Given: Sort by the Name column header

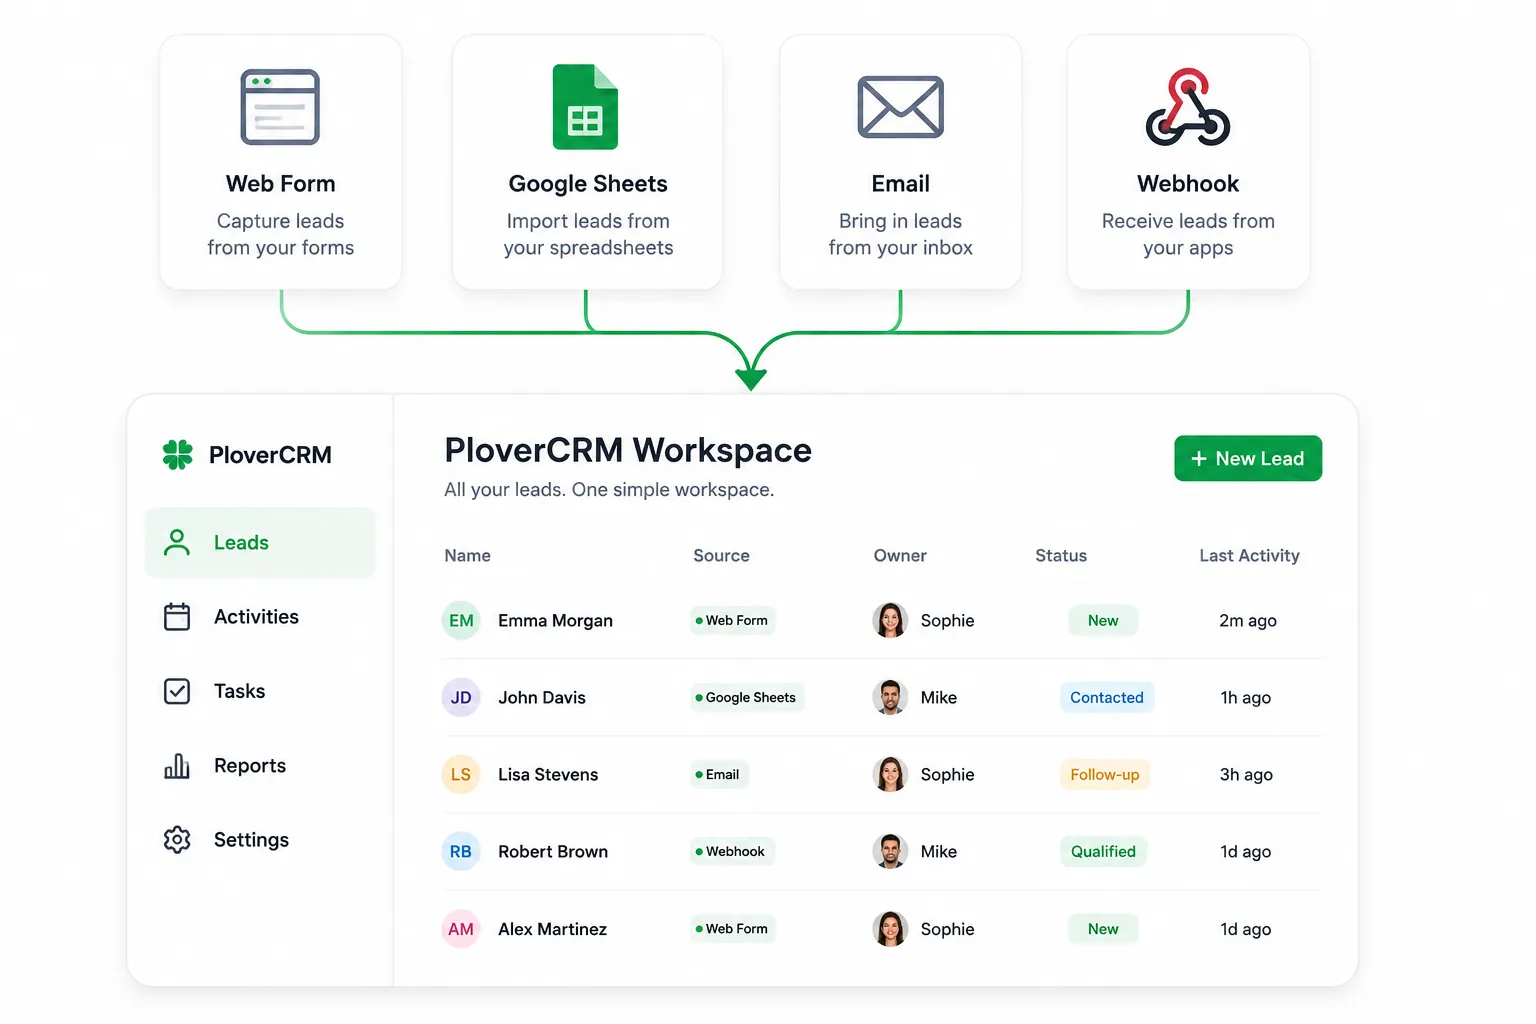Looking at the screenshot, I should point(467,556).
